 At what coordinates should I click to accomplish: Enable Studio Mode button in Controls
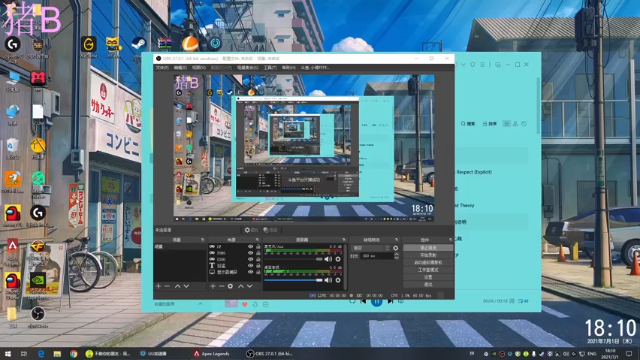pyautogui.click(x=428, y=270)
